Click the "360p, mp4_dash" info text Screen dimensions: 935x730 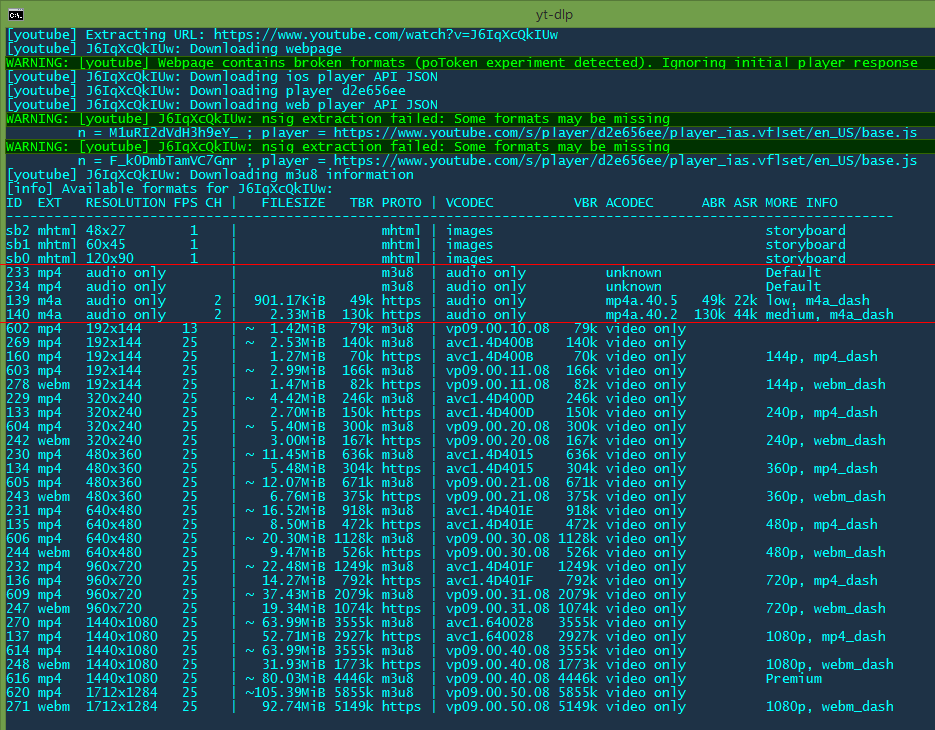tap(822, 469)
